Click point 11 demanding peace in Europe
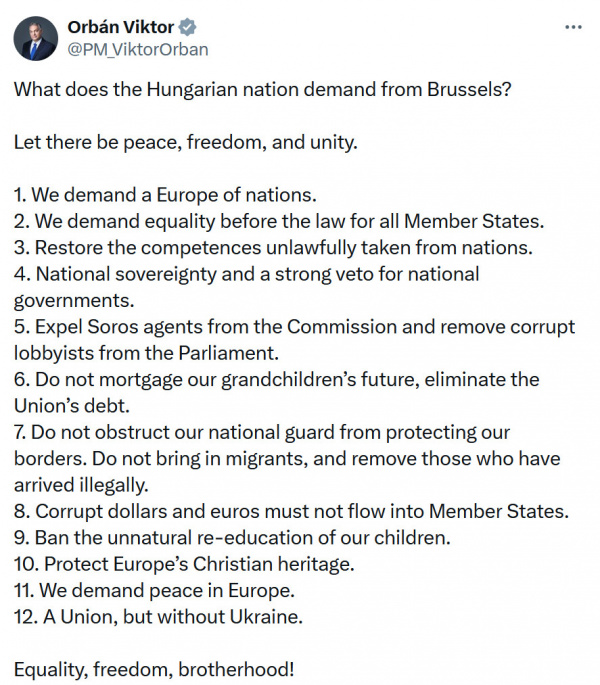The height and width of the screenshot is (685, 600). (x=153, y=590)
